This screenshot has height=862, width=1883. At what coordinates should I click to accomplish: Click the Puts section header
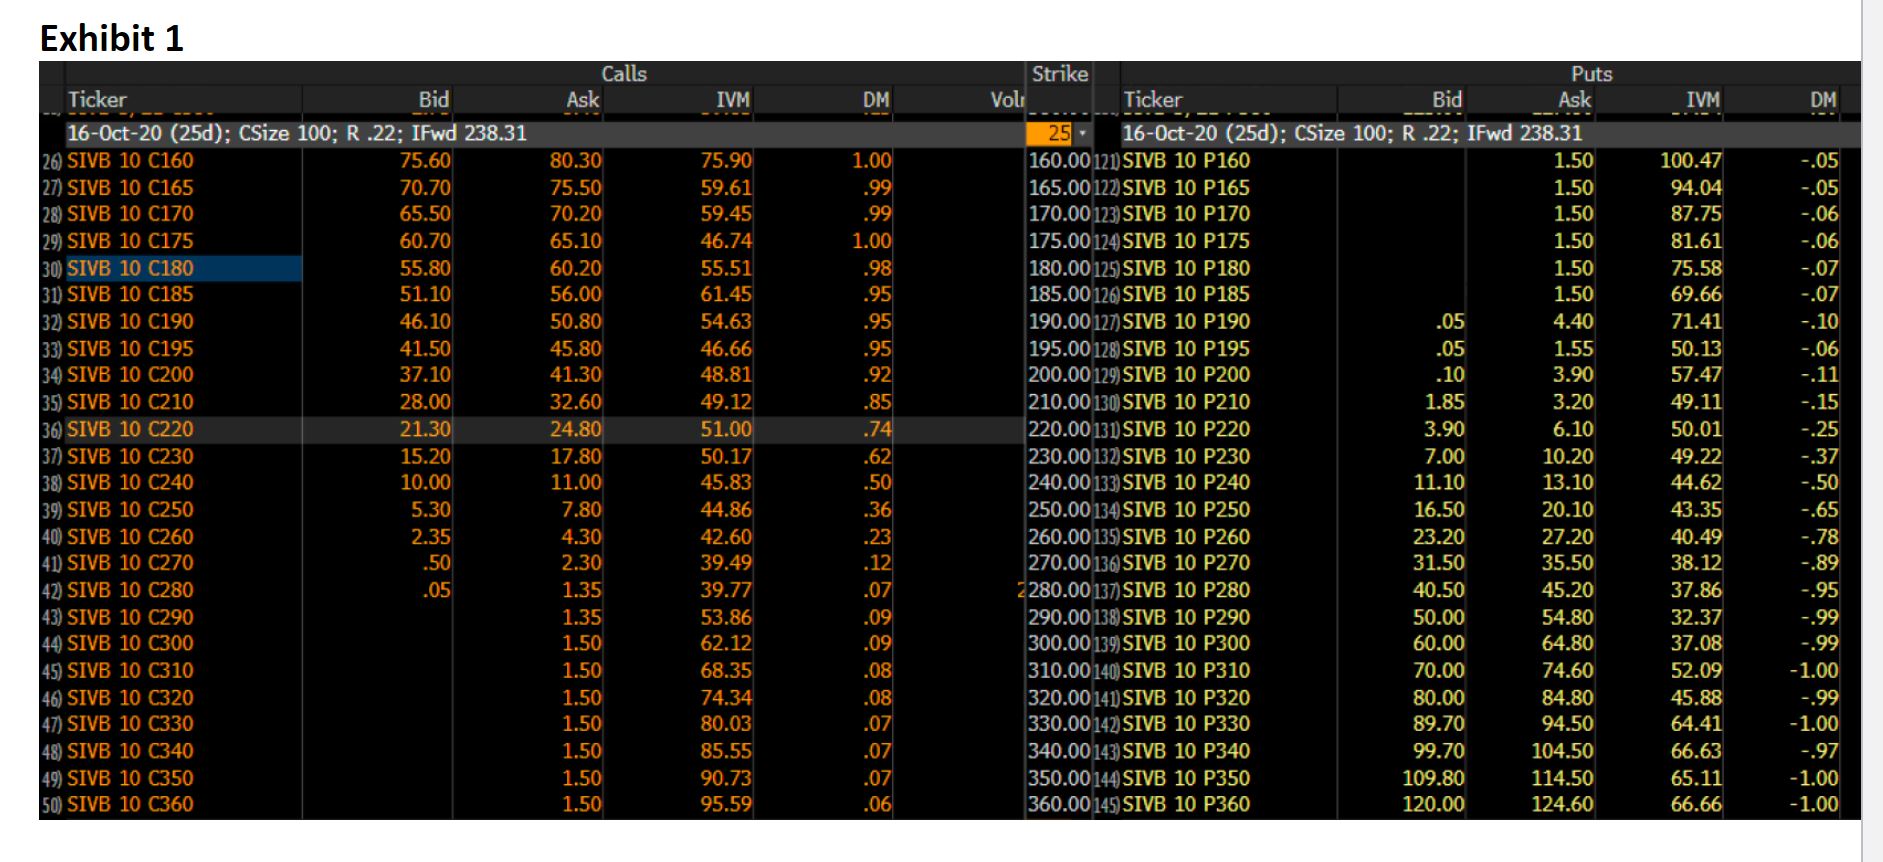(x=1591, y=73)
